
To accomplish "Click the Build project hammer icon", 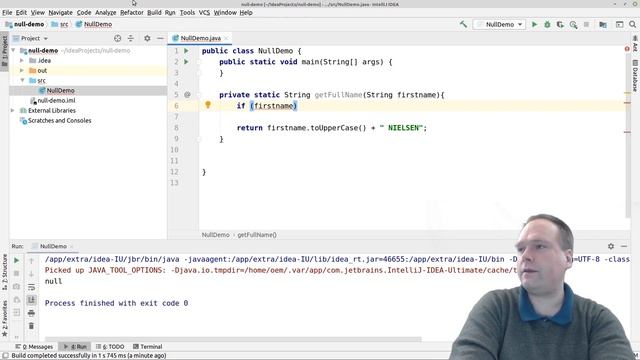I will click(463, 24).
